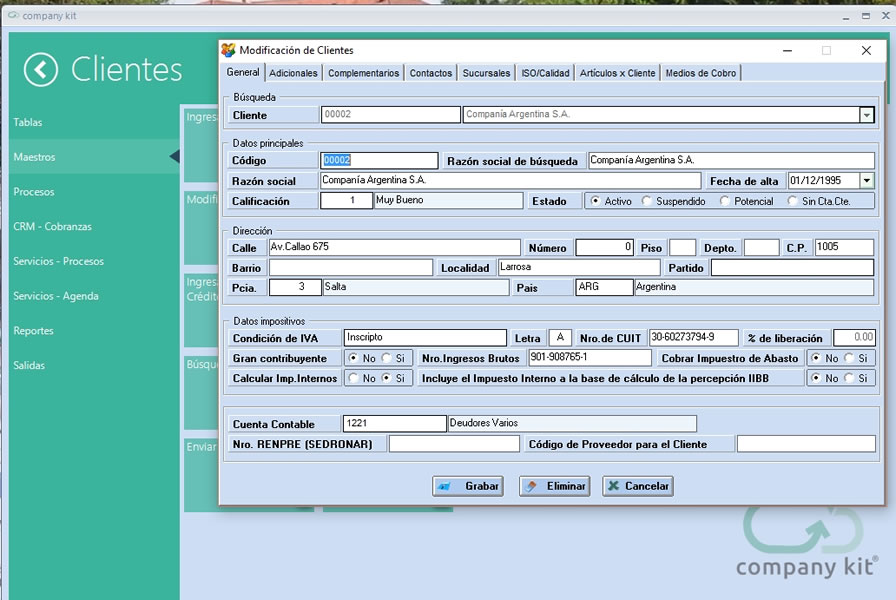
Task: Set Calcular Imp.Internos to No
Action: point(354,378)
